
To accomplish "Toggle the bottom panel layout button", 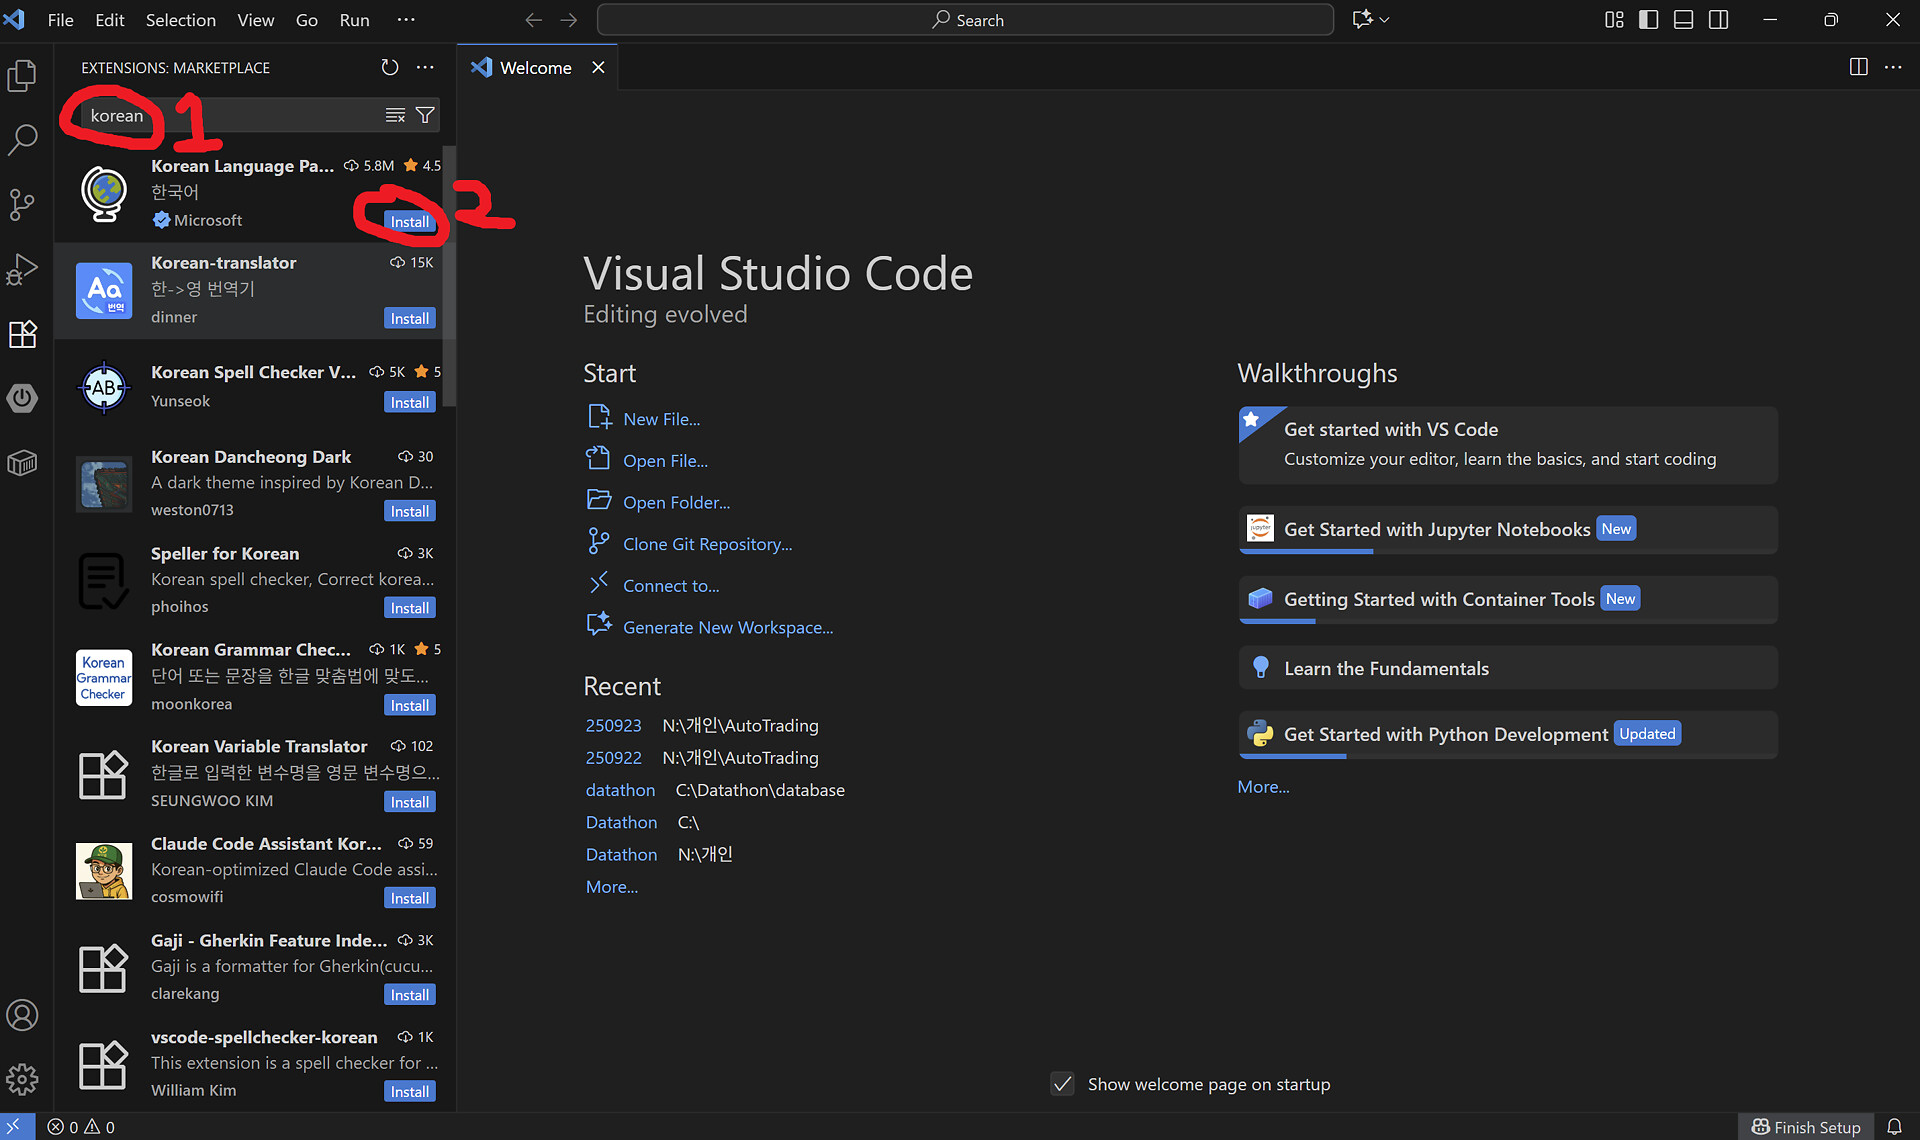I will (1684, 20).
